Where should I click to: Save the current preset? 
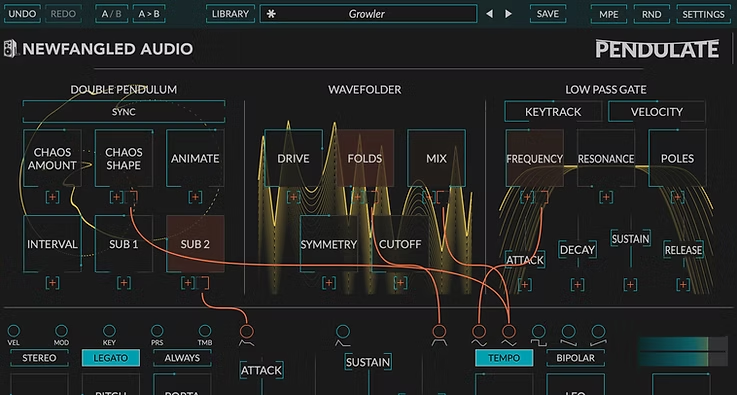(x=548, y=14)
